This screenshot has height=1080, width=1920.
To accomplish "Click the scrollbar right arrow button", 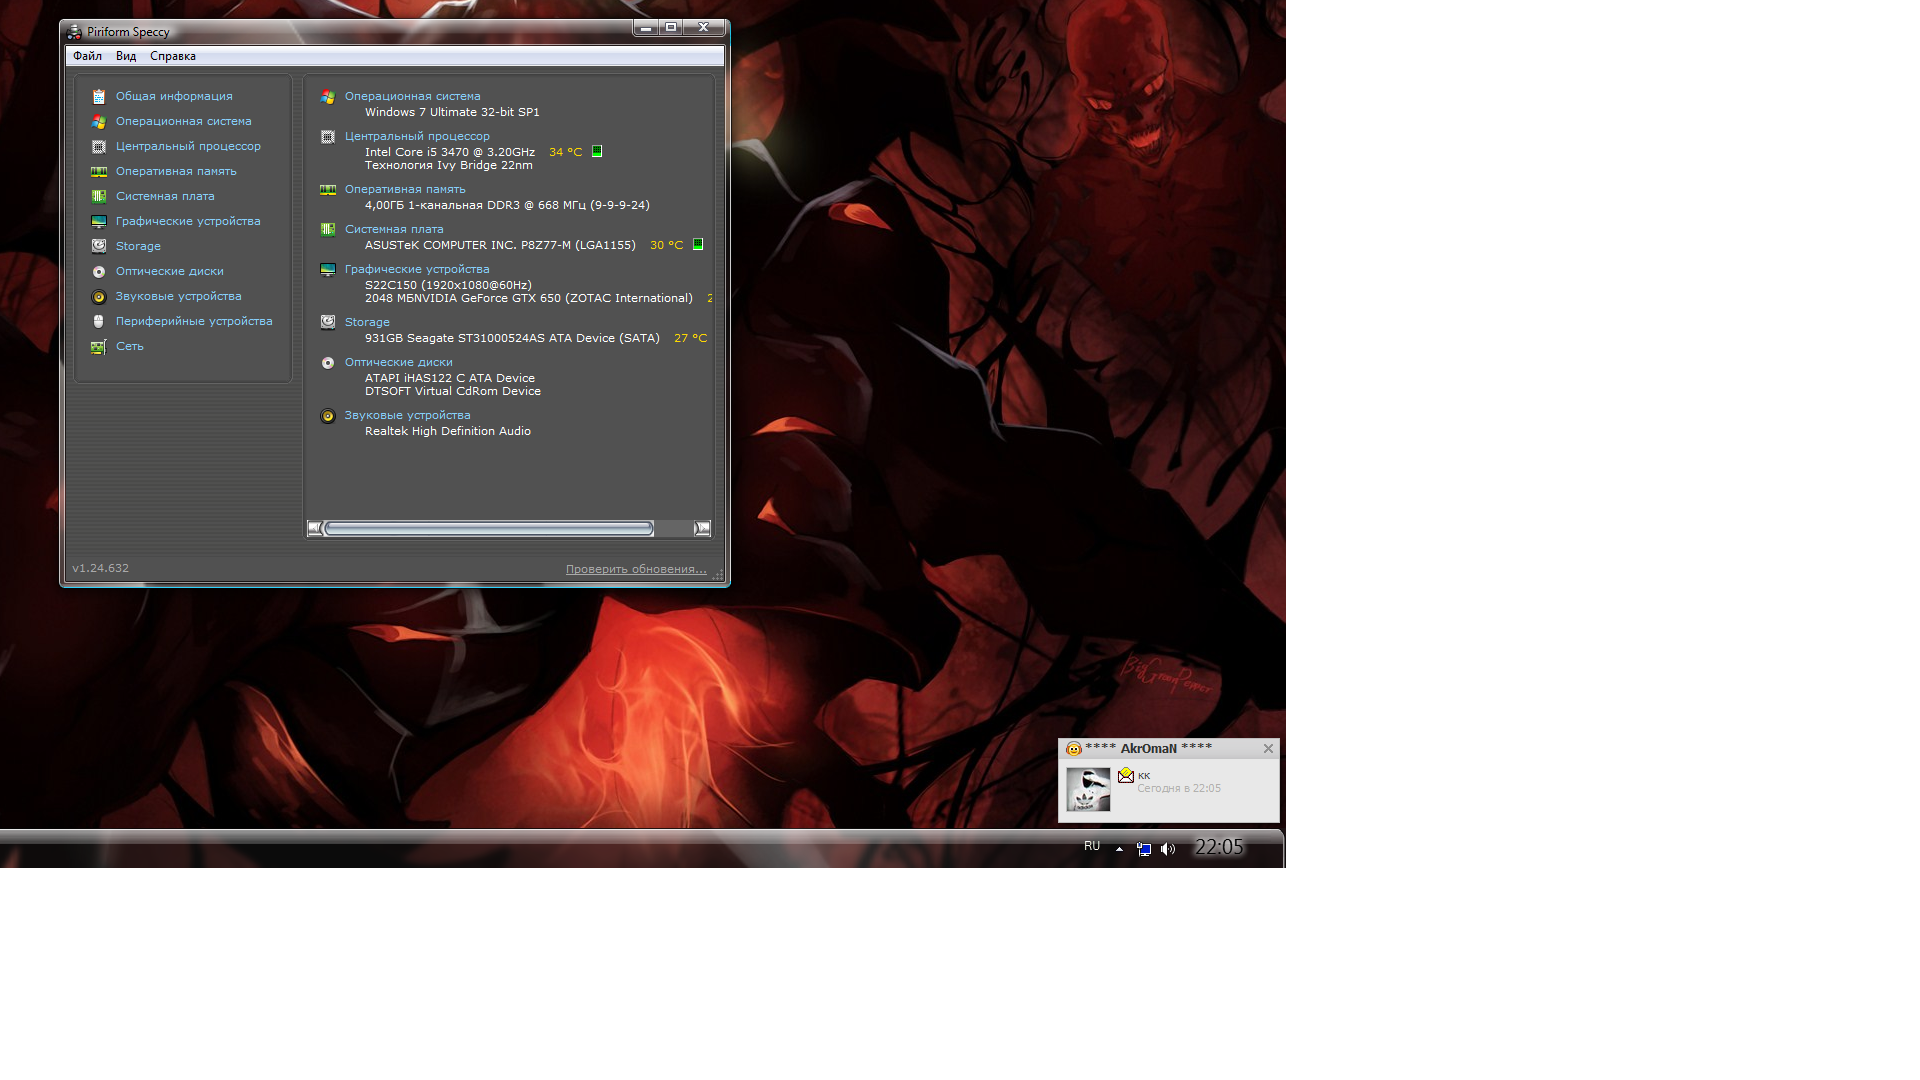I will pos(702,528).
